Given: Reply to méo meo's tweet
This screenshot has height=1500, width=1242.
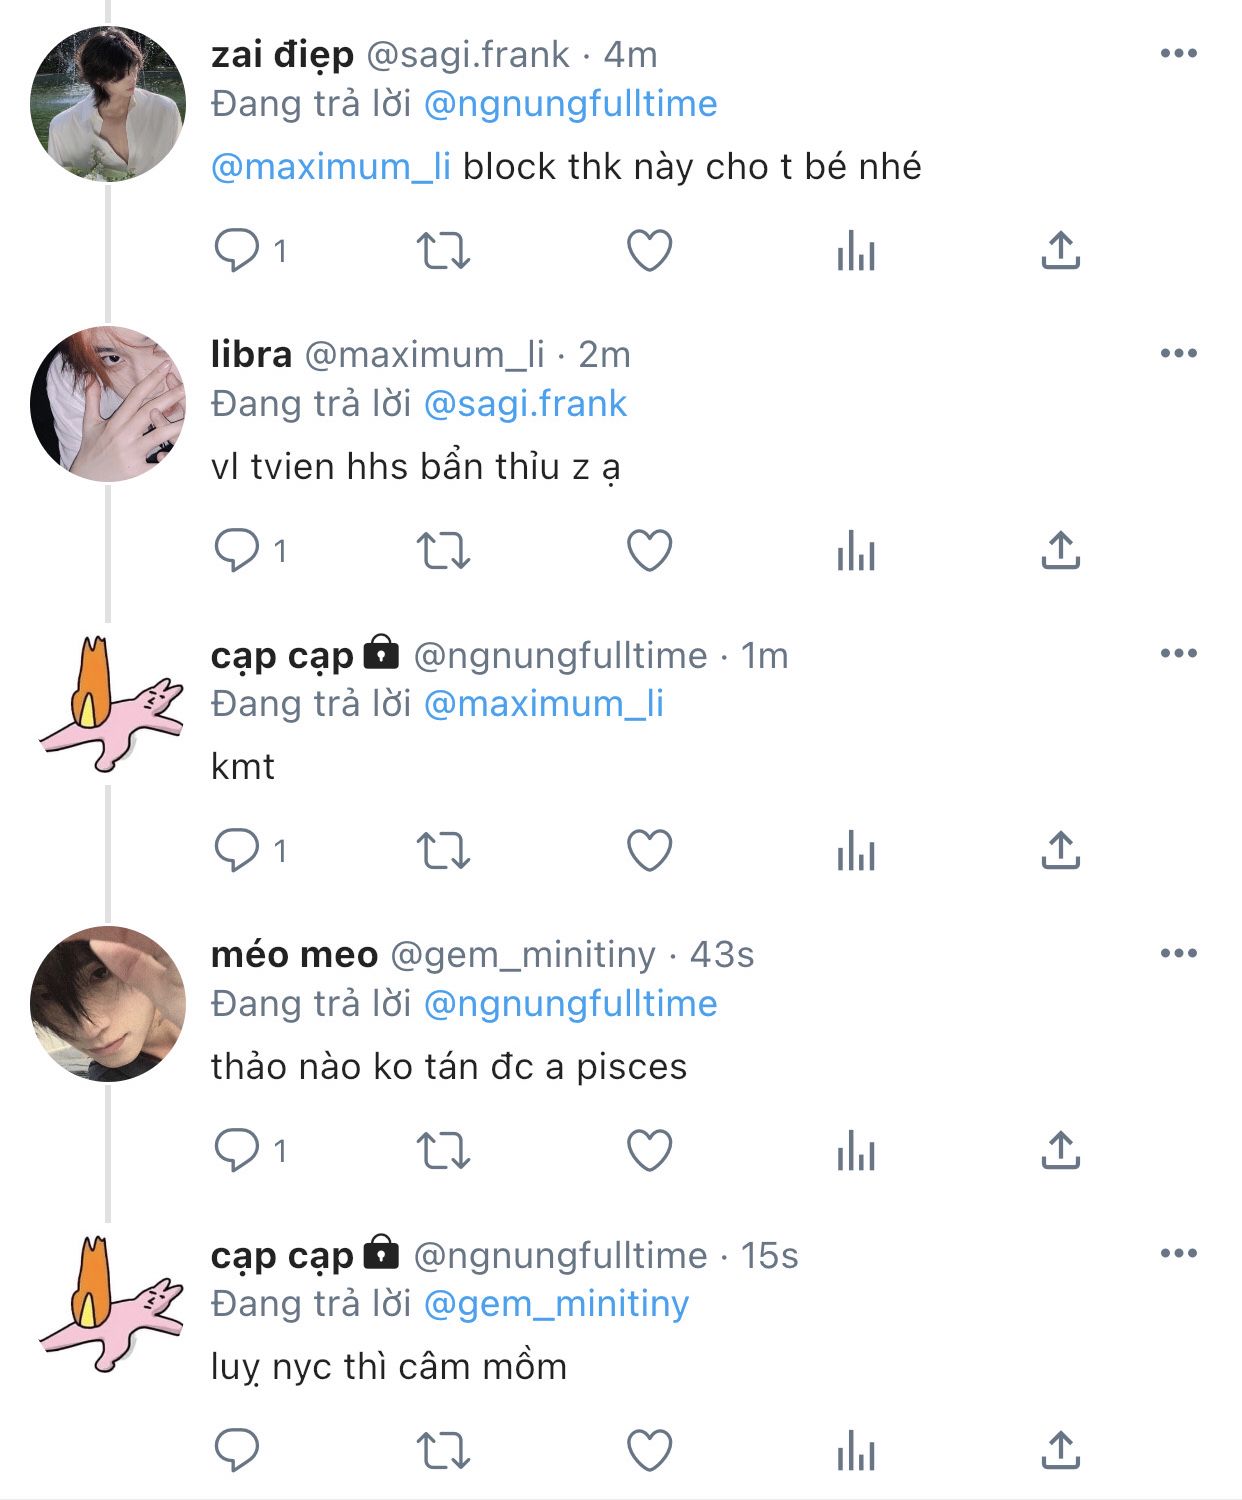Looking at the screenshot, I should click(x=237, y=1151).
